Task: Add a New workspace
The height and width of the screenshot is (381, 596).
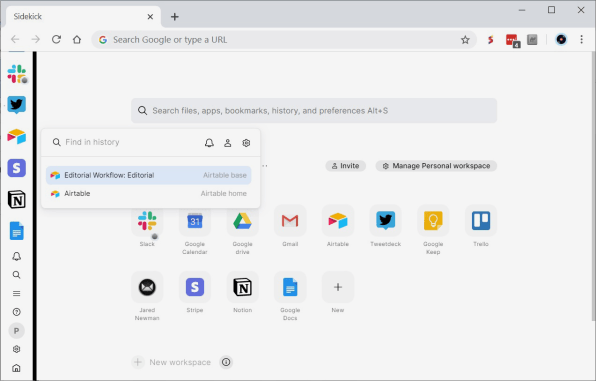Action: pos(171,362)
